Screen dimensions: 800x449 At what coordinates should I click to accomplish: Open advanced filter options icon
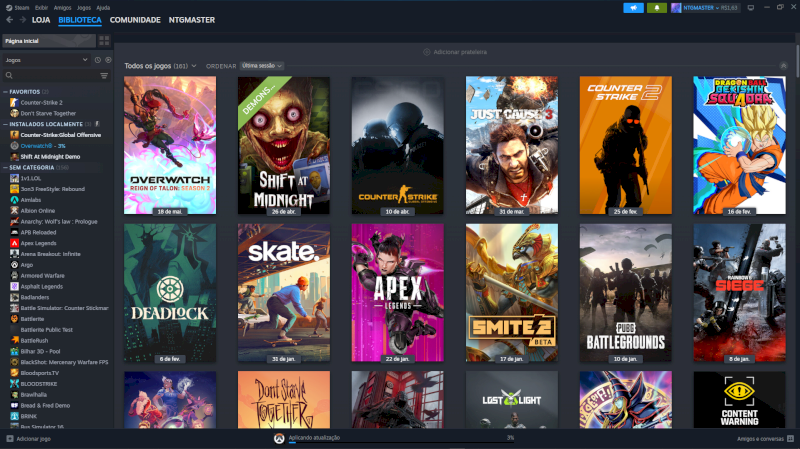[104, 76]
